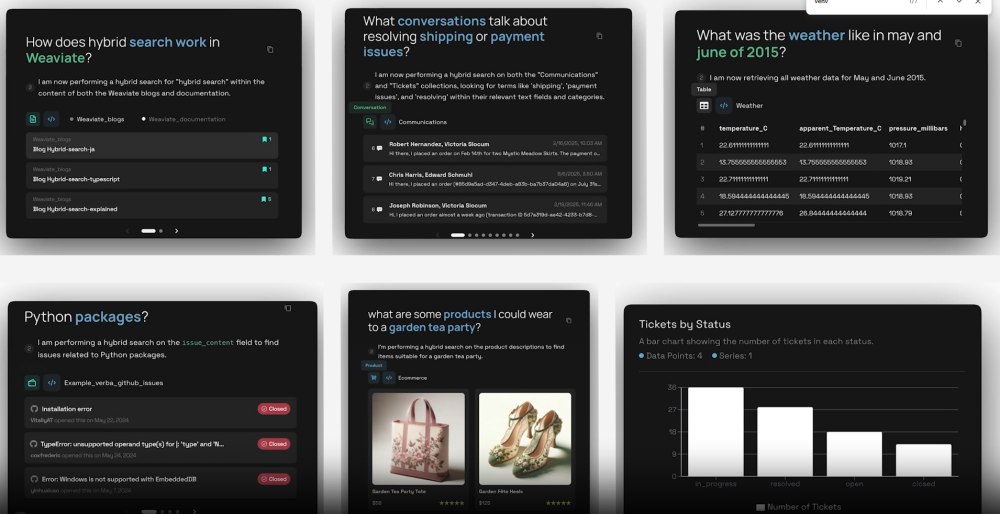This screenshot has width=1000, height=514.
Task: Open code view next to Ecommerce label
Action: (389, 378)
